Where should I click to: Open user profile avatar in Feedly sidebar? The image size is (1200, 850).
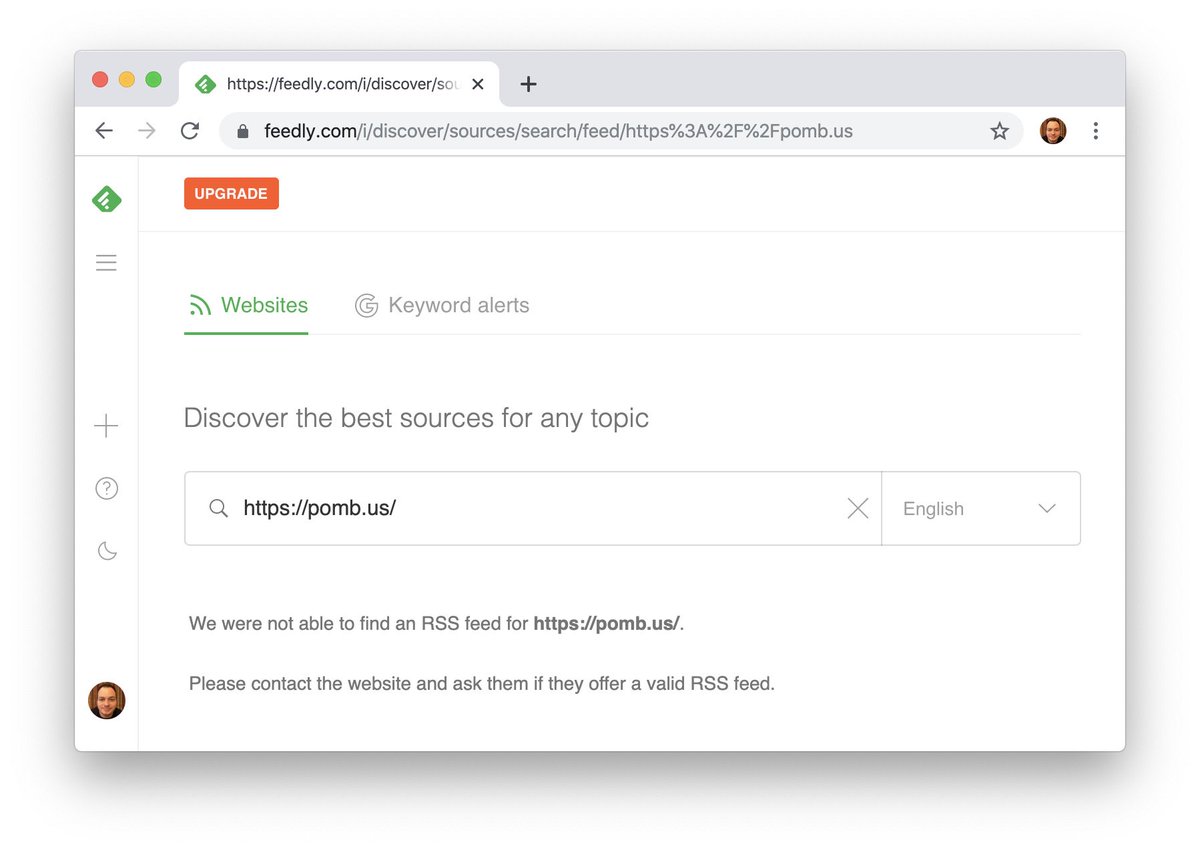tap(106, 700)
